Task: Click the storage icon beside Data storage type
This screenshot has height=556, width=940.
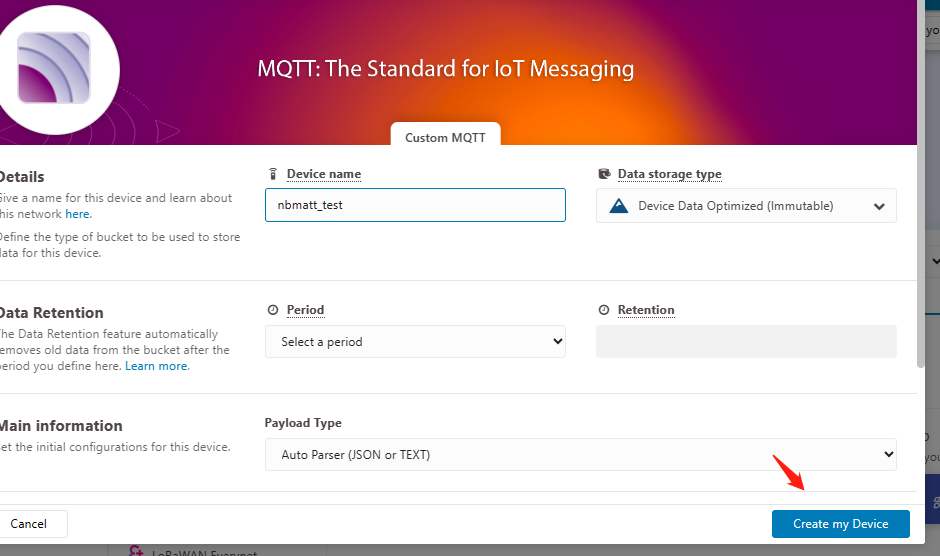Action: pyautogui.click(x=604, y=174)
